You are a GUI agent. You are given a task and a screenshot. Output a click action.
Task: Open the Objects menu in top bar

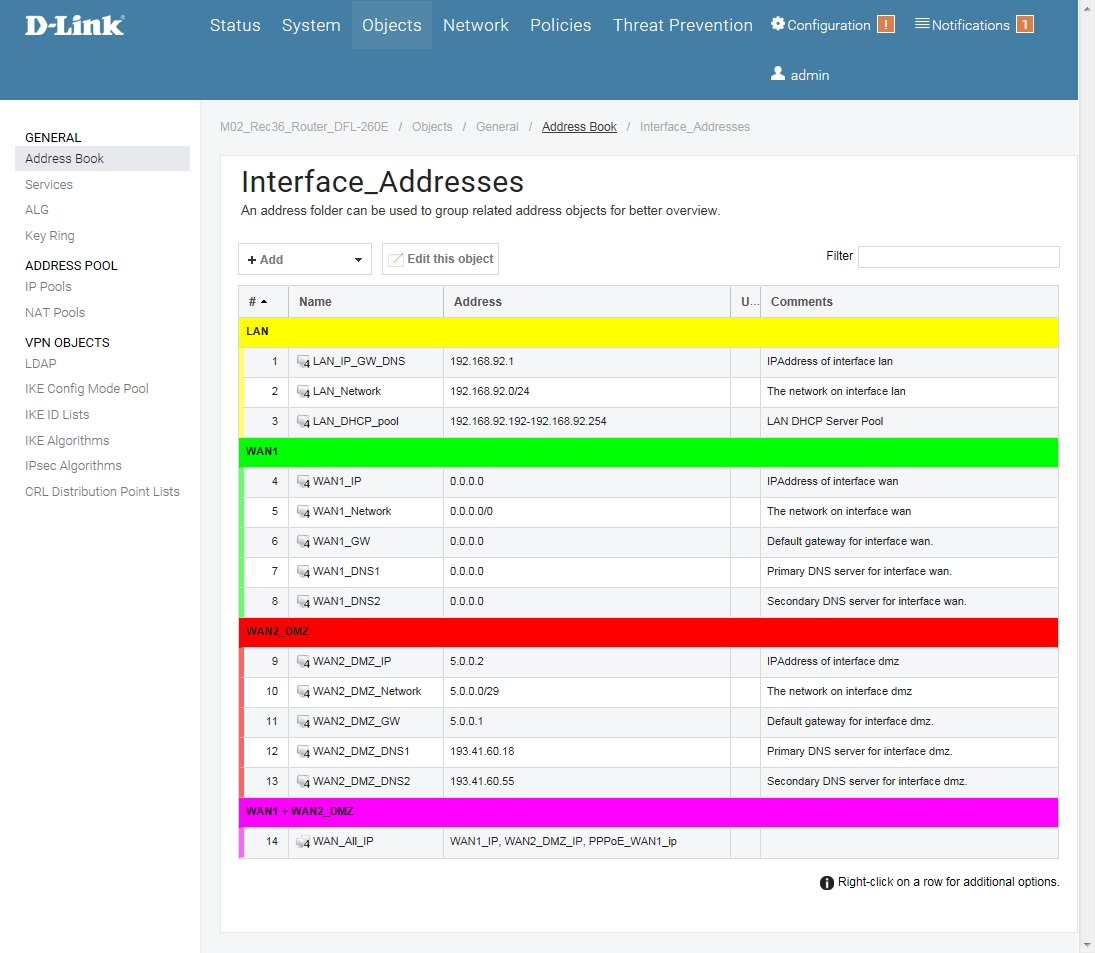point(391,25)
